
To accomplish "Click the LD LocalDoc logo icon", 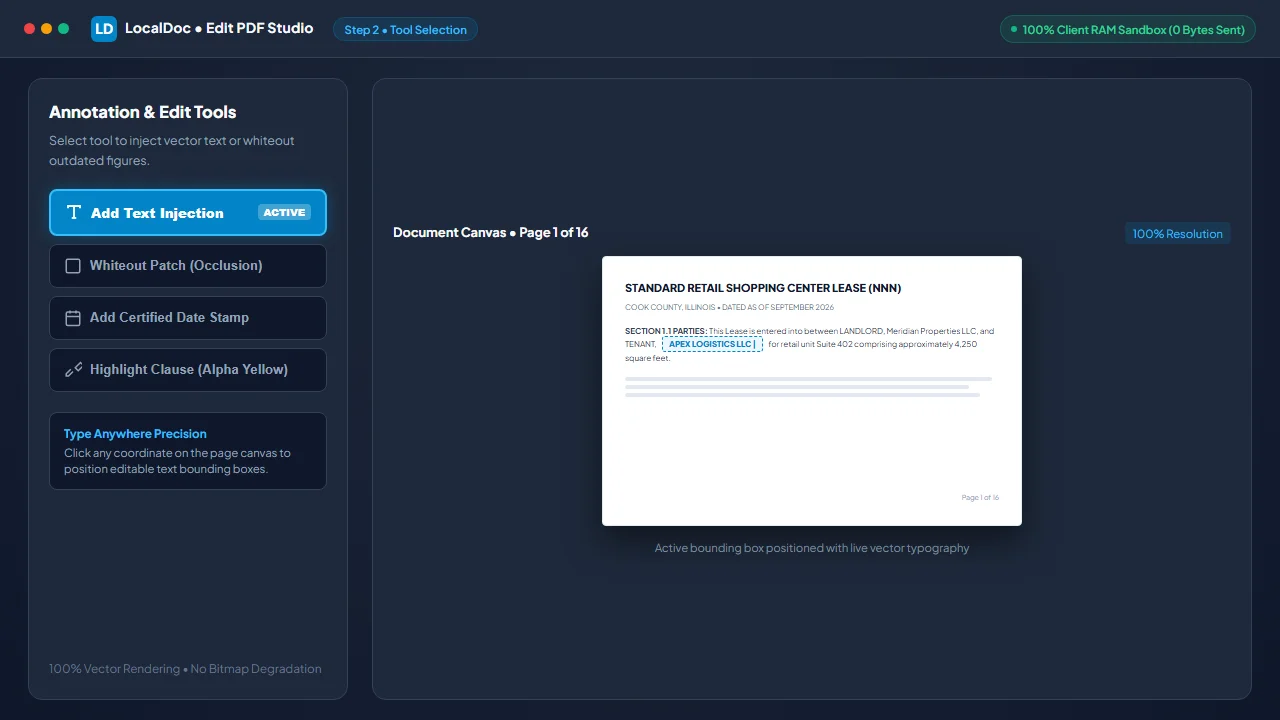I will pos(104,29).
